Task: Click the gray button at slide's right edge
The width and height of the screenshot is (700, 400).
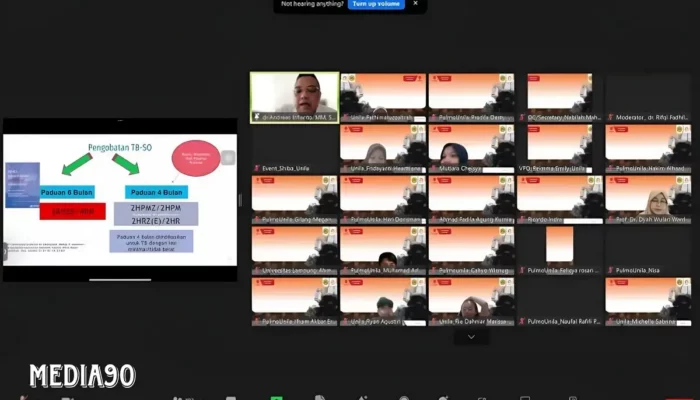Action: coord(229,158)
